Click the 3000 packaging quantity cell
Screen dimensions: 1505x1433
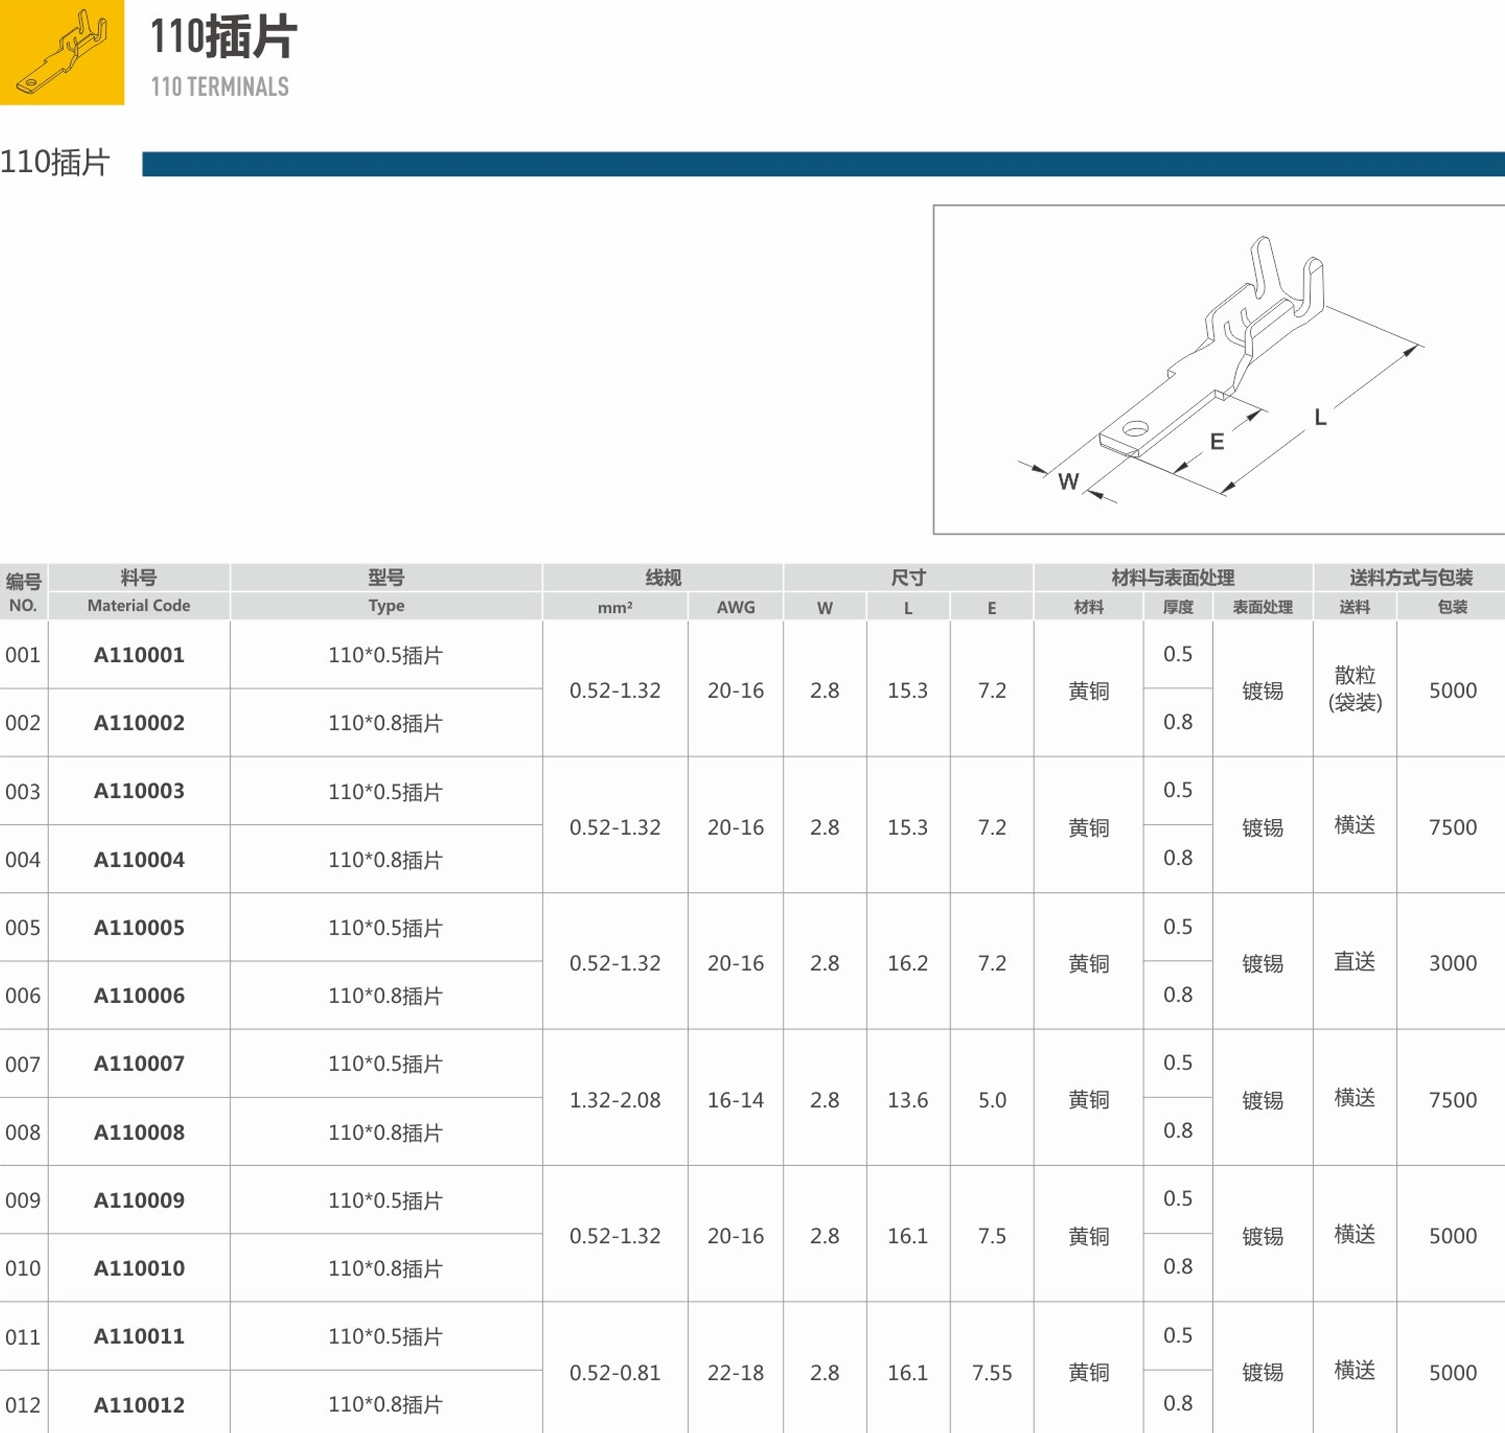coord(1452,963)
